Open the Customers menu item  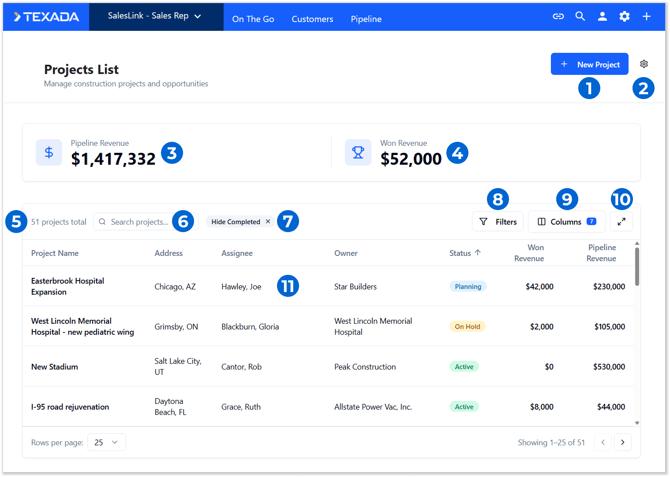click(x=312, y=19)
